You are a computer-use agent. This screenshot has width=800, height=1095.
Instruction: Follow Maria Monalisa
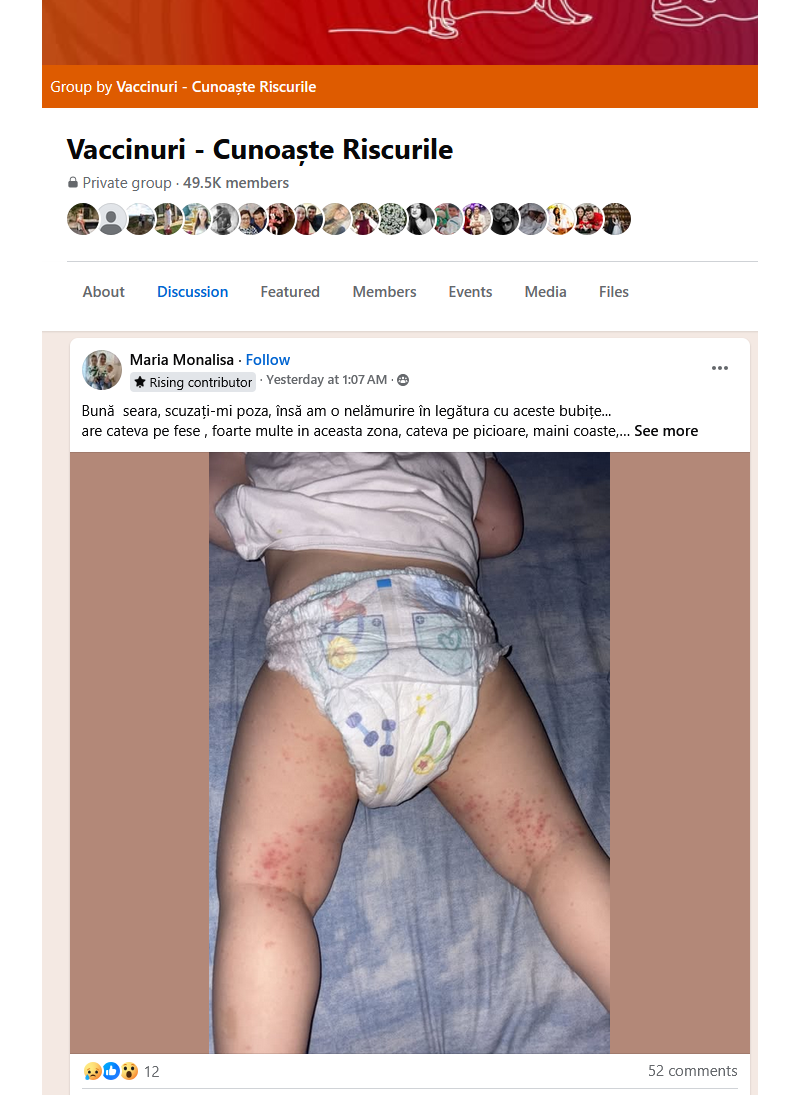pos(268,360)
